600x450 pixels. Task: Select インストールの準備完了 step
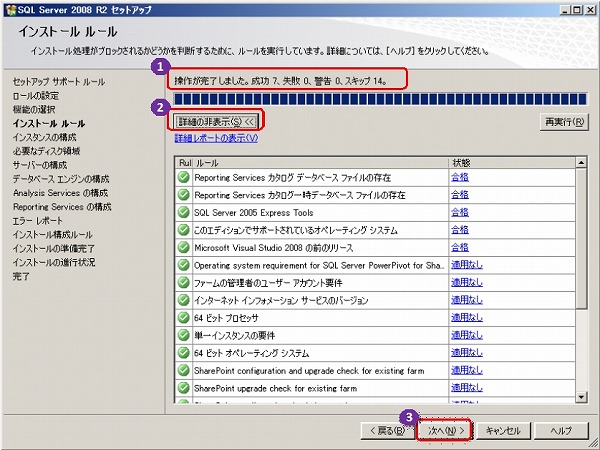tap(54, 248)
